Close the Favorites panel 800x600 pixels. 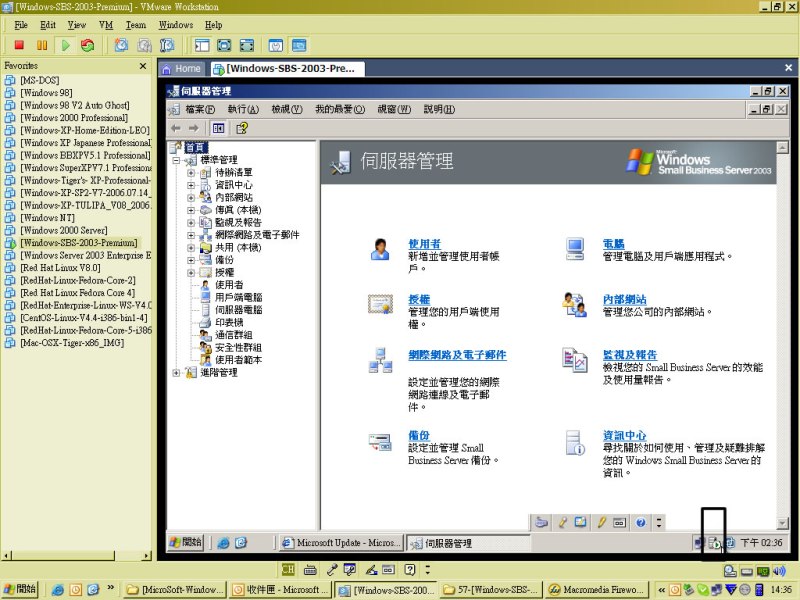point(143,66)
